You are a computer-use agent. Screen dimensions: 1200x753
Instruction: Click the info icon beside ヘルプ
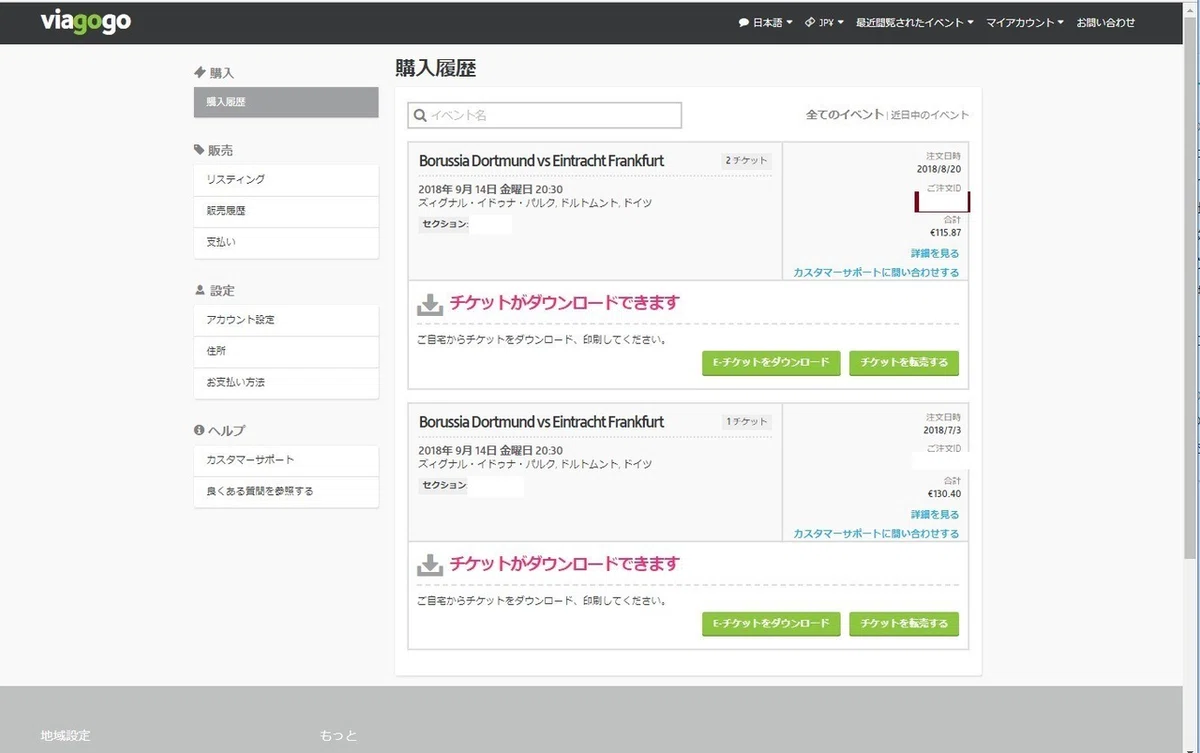tap(199, 430)
